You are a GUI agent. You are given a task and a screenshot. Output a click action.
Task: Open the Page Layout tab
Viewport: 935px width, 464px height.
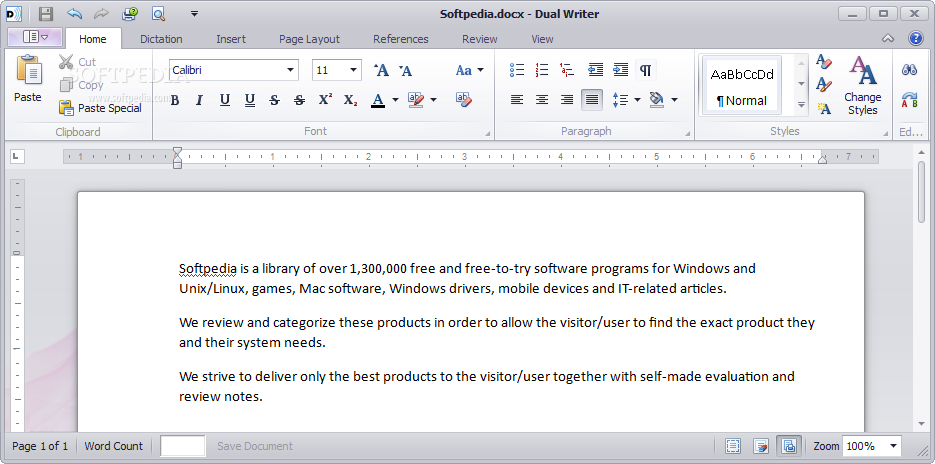tap(309, 39)
